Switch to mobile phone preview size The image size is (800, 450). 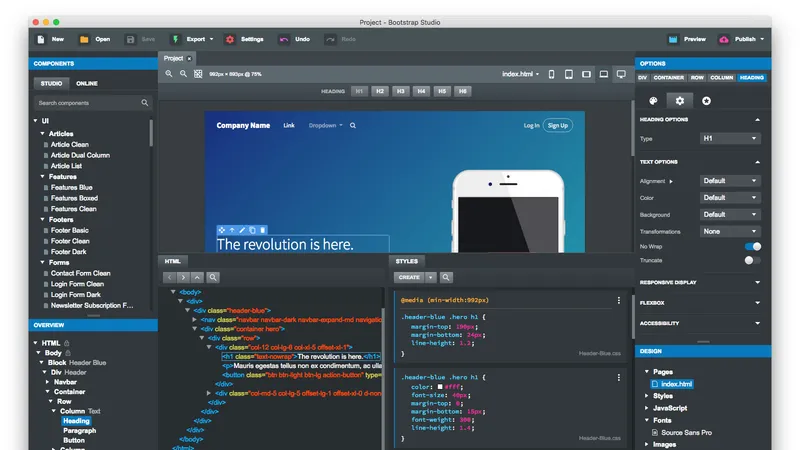(552, 74)
